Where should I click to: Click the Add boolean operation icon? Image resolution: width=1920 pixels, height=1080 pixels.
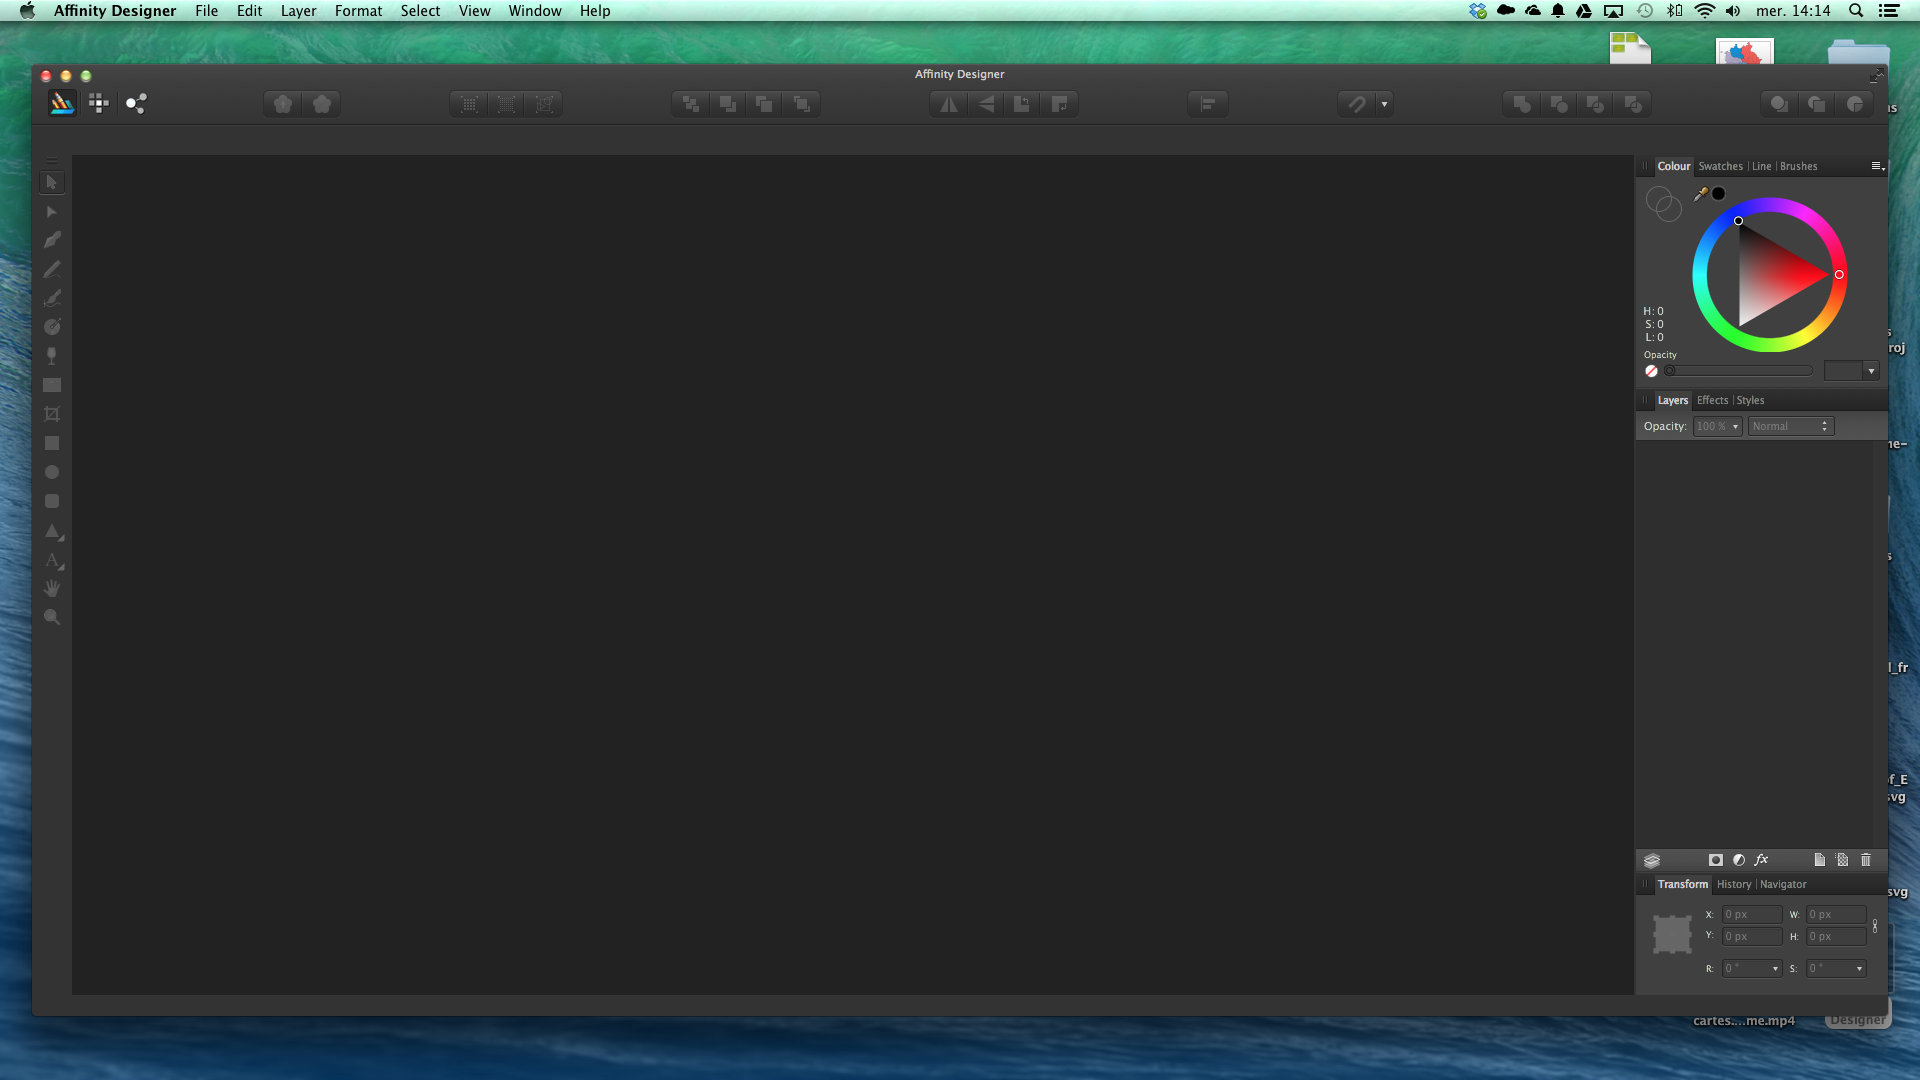(1522, 104)
